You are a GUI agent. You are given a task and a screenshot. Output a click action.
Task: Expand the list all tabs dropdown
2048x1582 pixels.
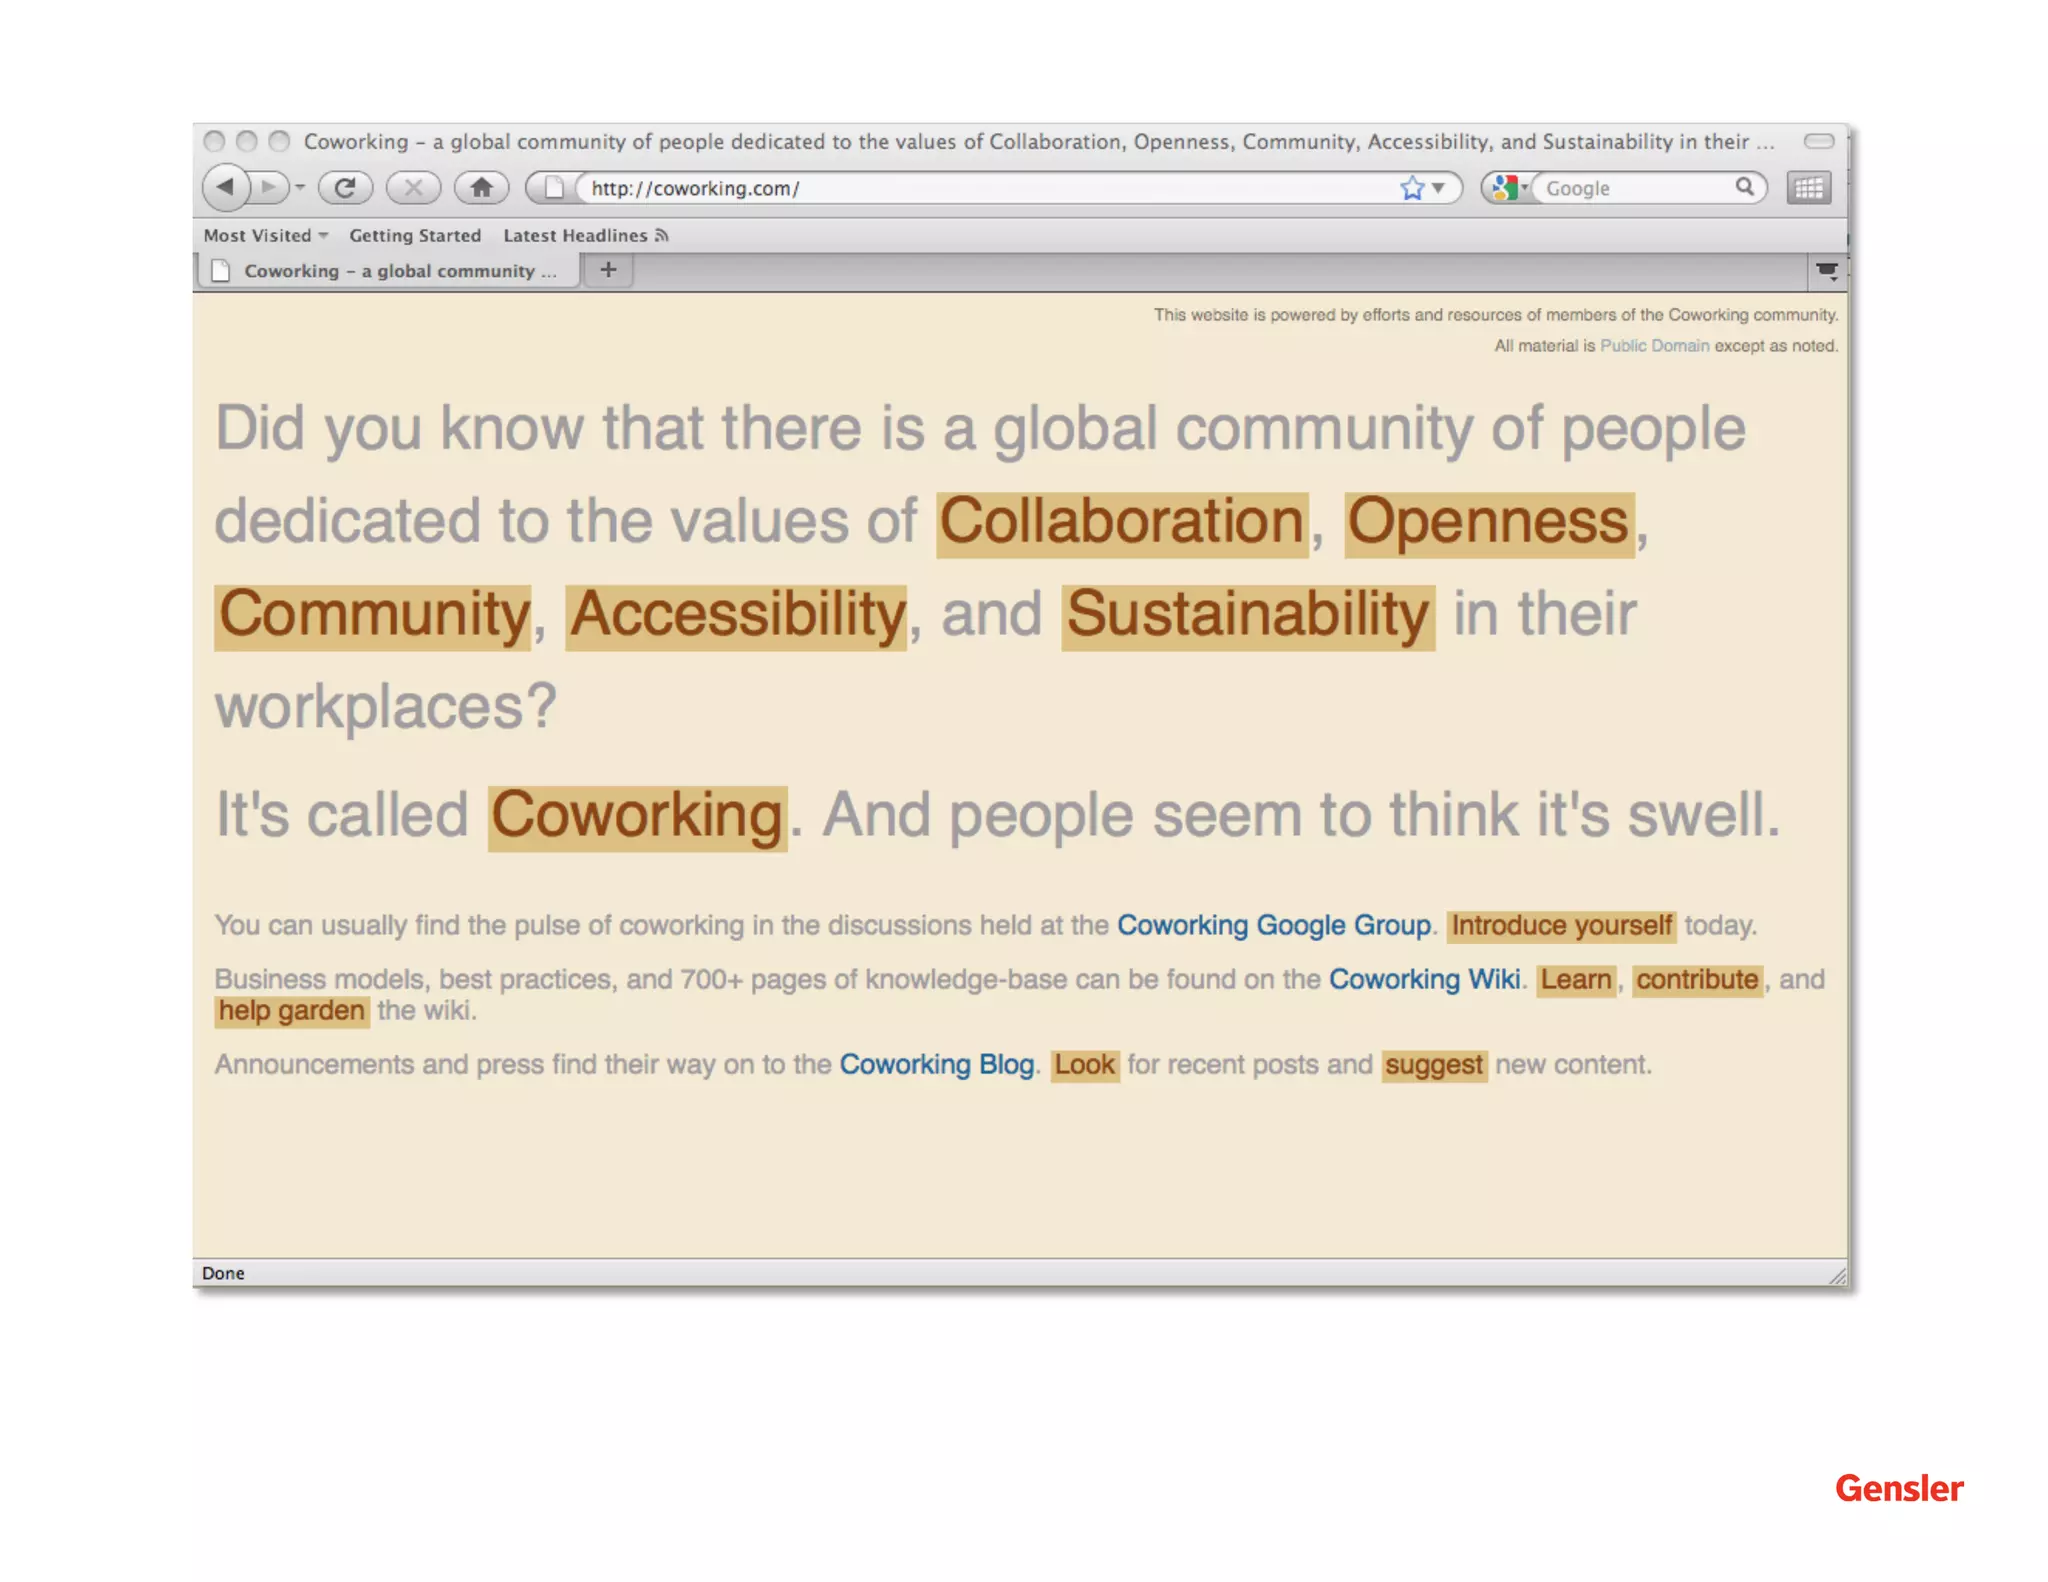pyautogui.click(x=1826, y=271)
